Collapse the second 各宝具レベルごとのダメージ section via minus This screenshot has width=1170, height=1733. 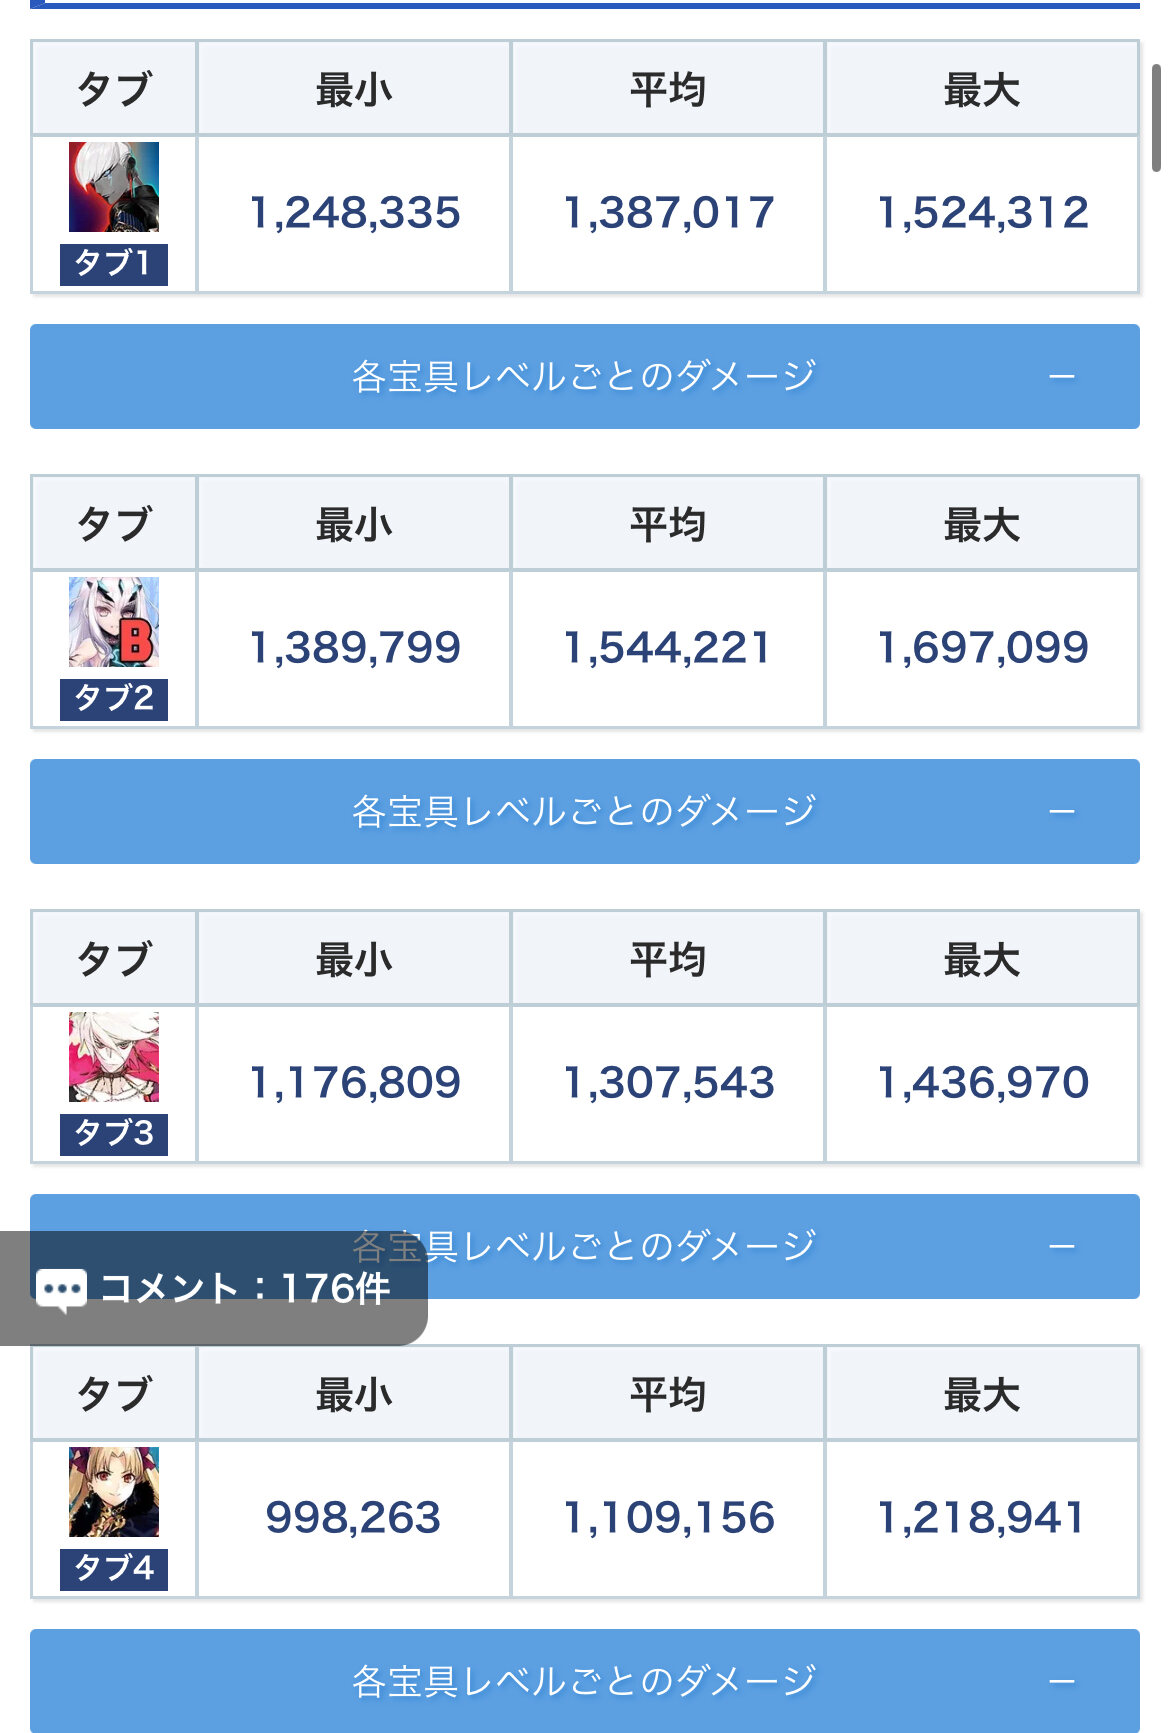coord(1062,812)
